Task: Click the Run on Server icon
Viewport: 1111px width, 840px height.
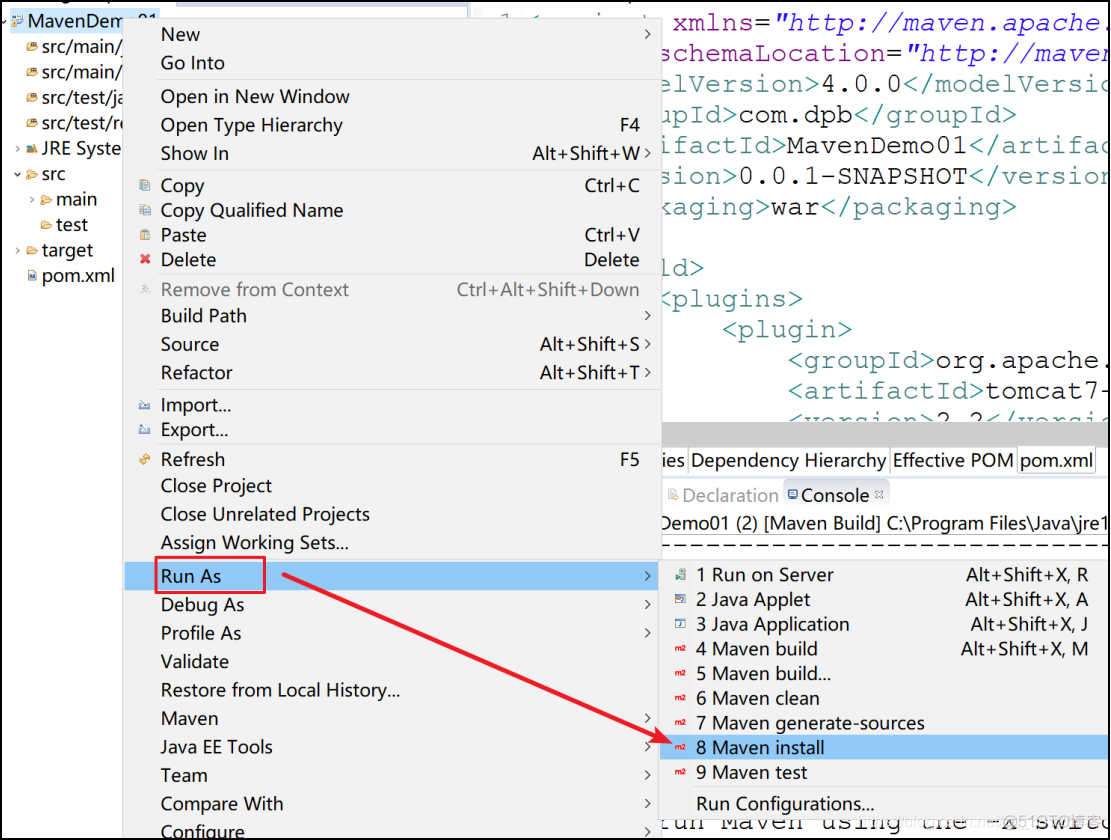Action: [x=680, y=575]
